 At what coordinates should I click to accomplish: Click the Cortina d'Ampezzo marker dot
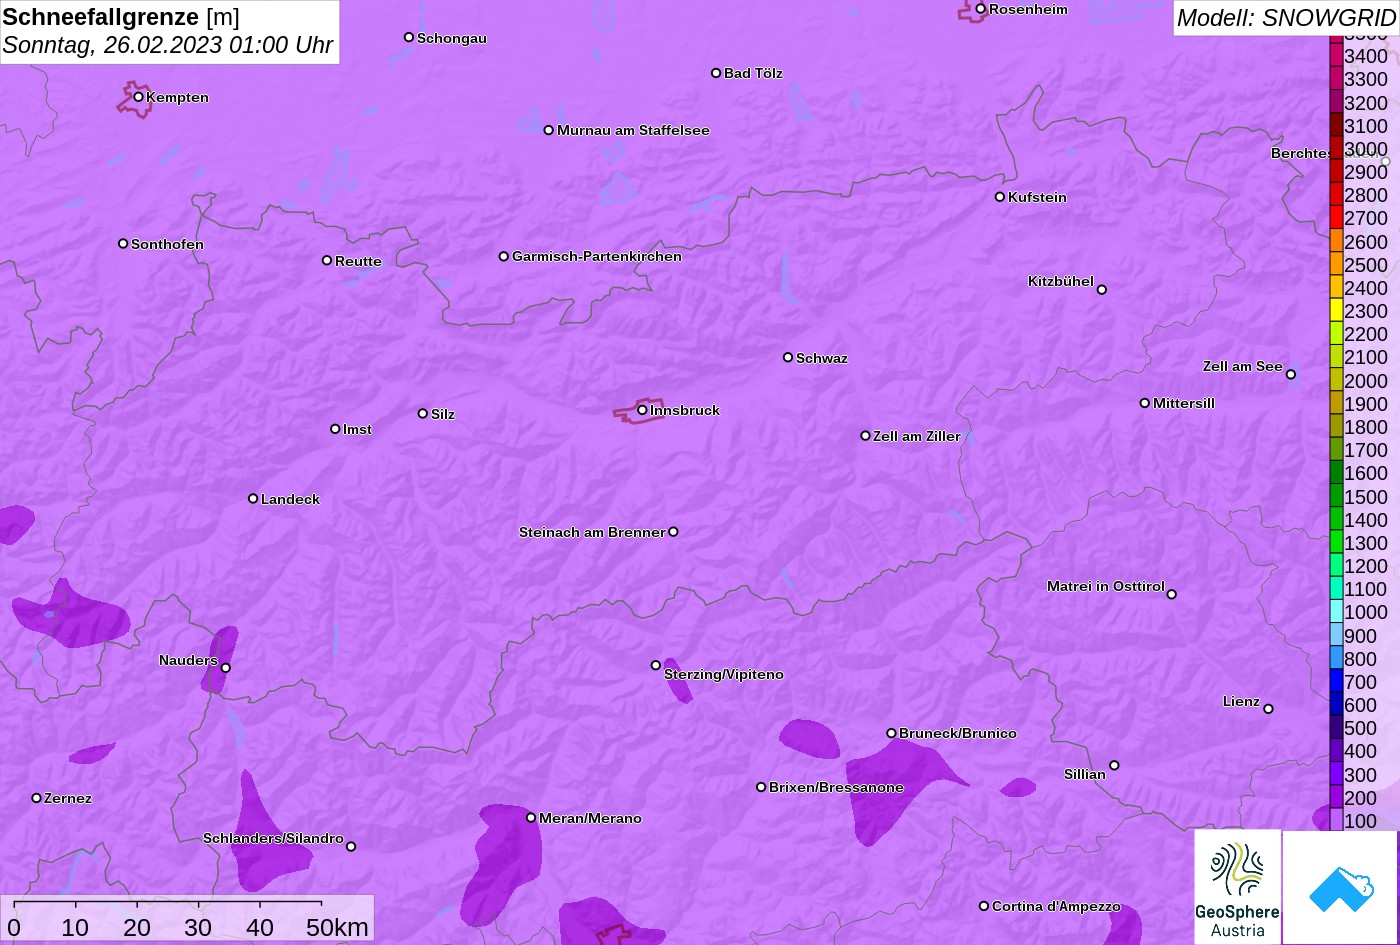point(984,906)
